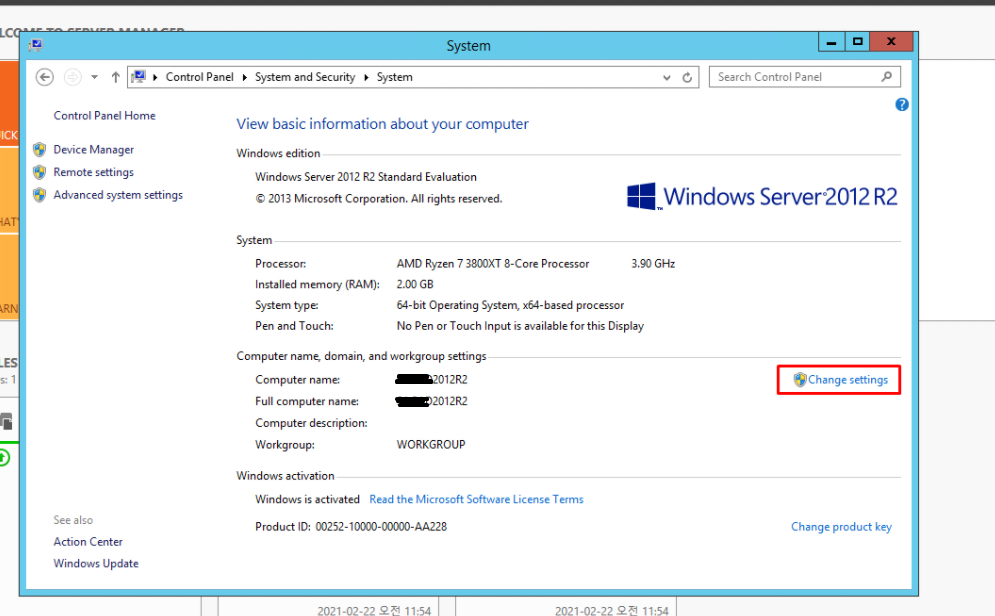Image resolution: width=995 pixels, height=616 pixels.
Task: Select the 64-bit Operating System value
Action: point(510,305)
